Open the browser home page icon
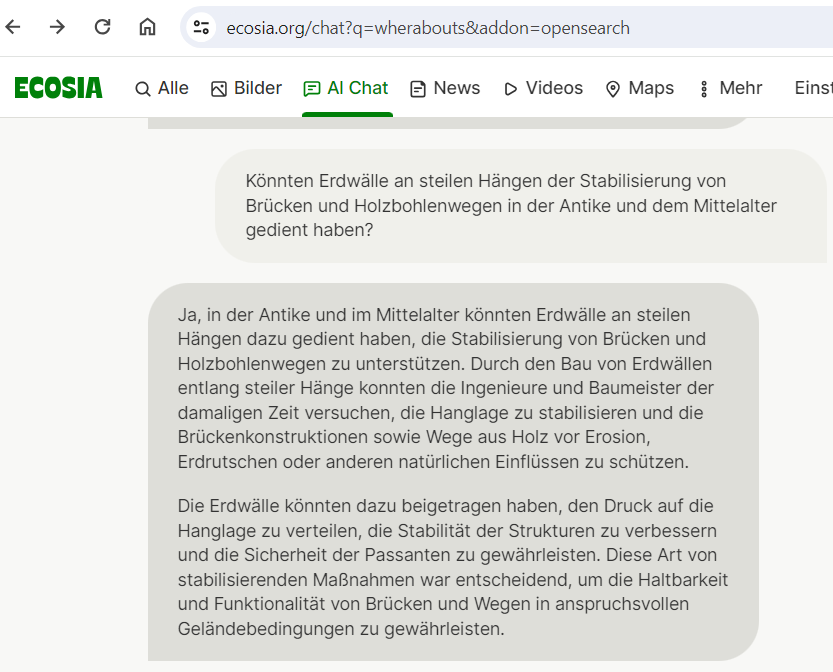This screenshot has width=833, height=672. point(147,27)
